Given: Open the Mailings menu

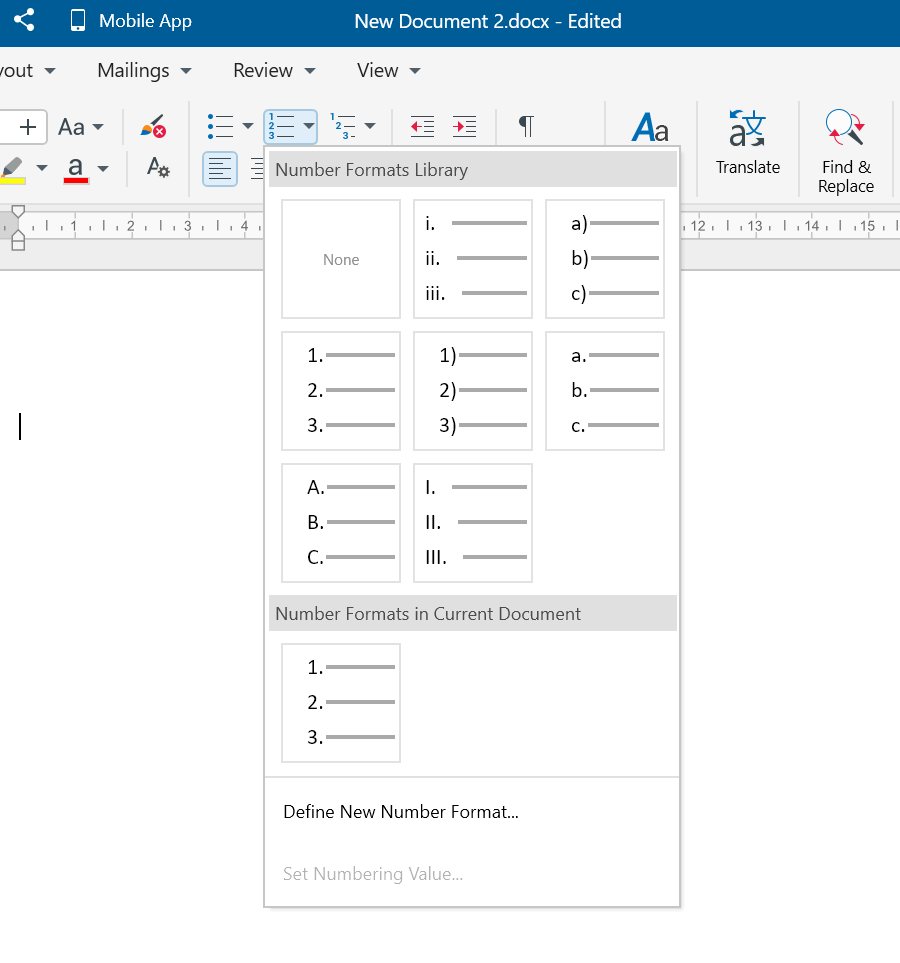Looking at the screenshot, I should point(144,71).
